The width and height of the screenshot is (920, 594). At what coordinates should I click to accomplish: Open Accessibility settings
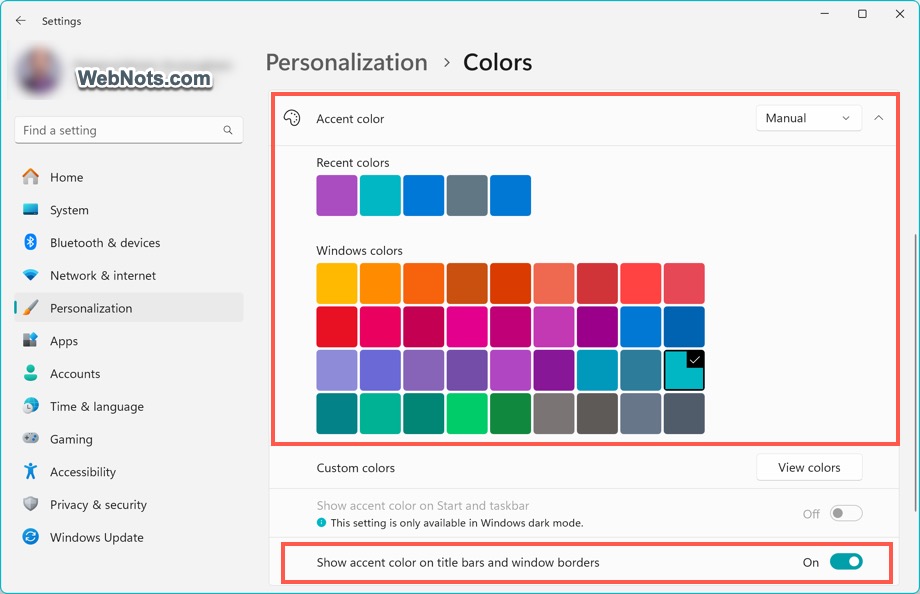(129, 471)
